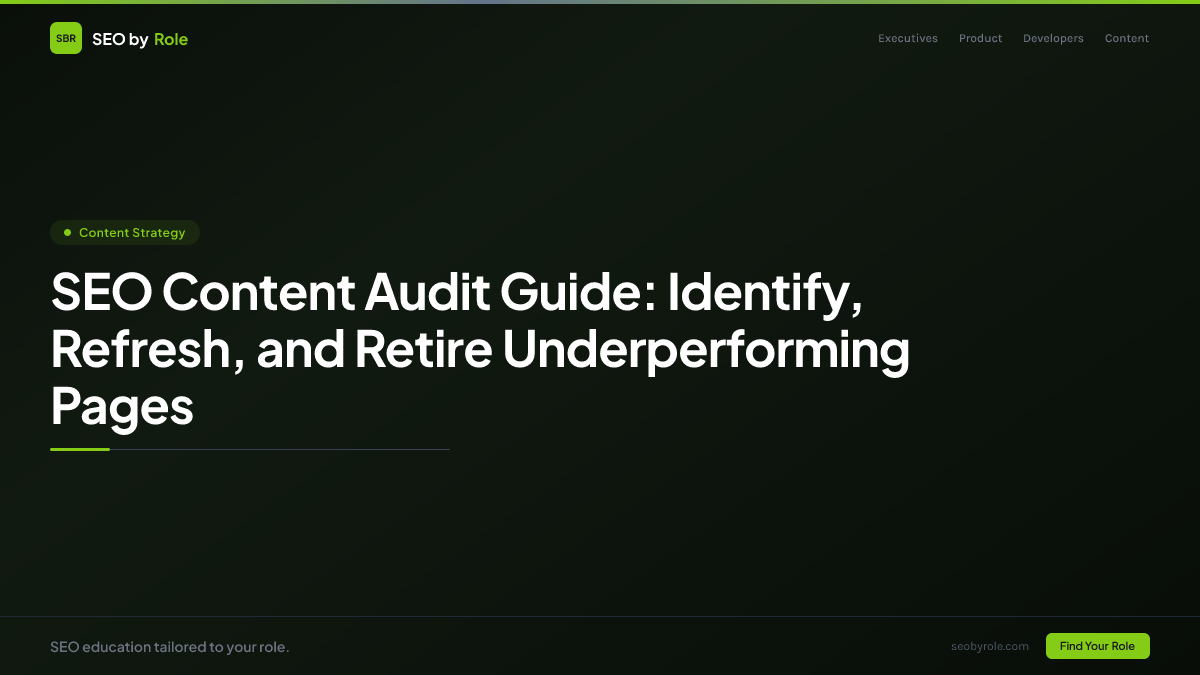Click the Content Strategy badge label text
This screenshot has width=1200, height=675.
click(x=133, y=232)
